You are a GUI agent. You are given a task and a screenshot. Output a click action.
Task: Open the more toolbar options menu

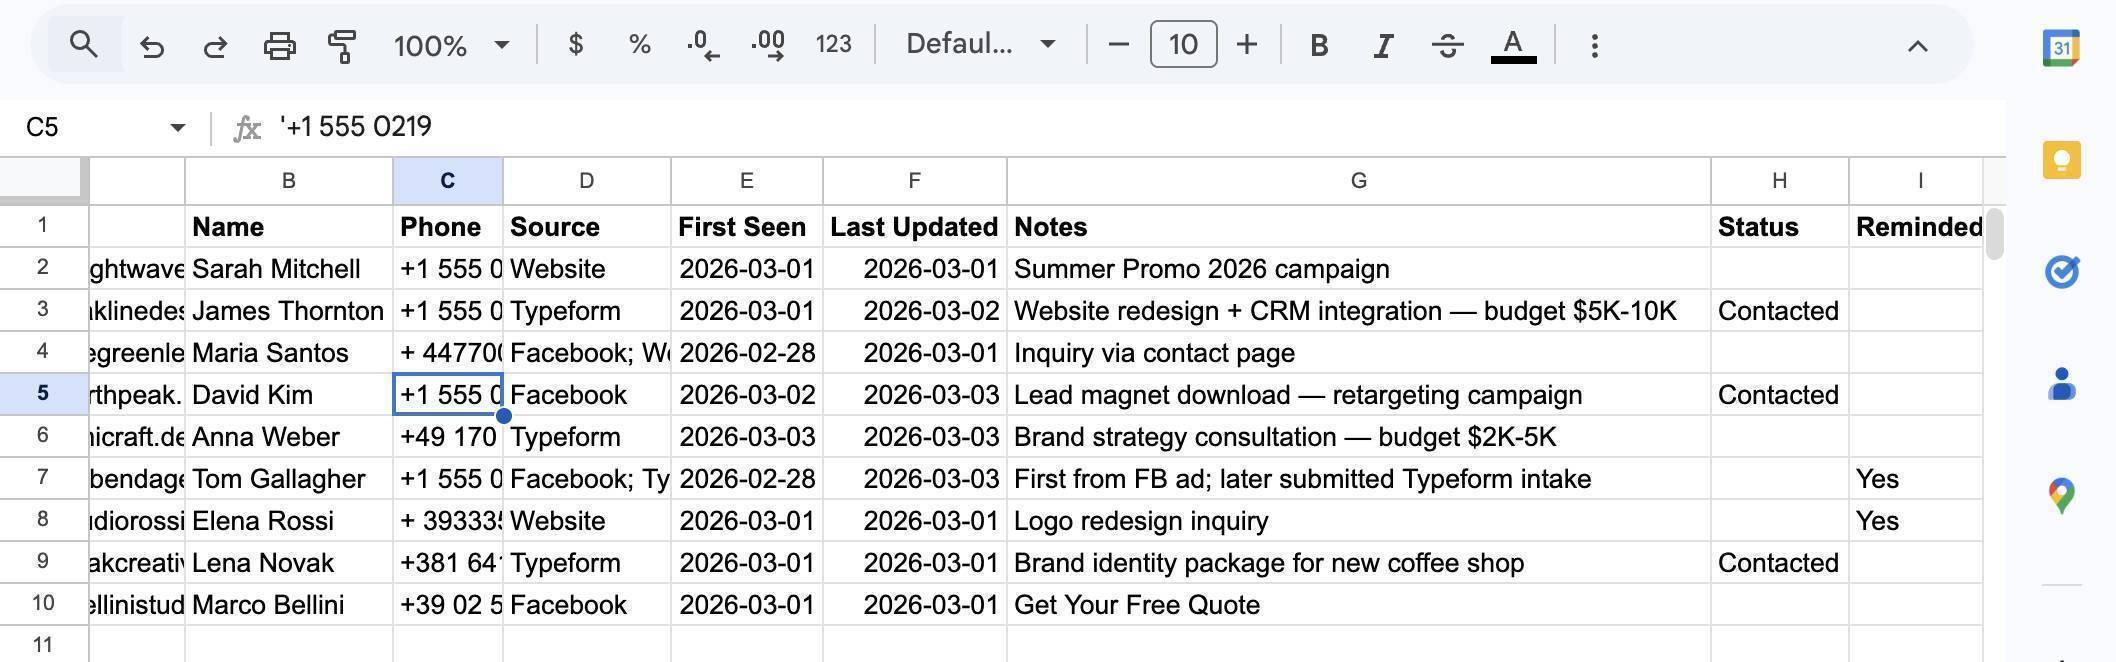[1594, 45]
